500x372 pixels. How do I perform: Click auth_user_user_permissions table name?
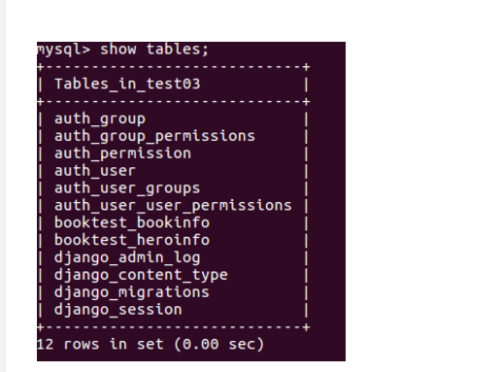(173, 206)
